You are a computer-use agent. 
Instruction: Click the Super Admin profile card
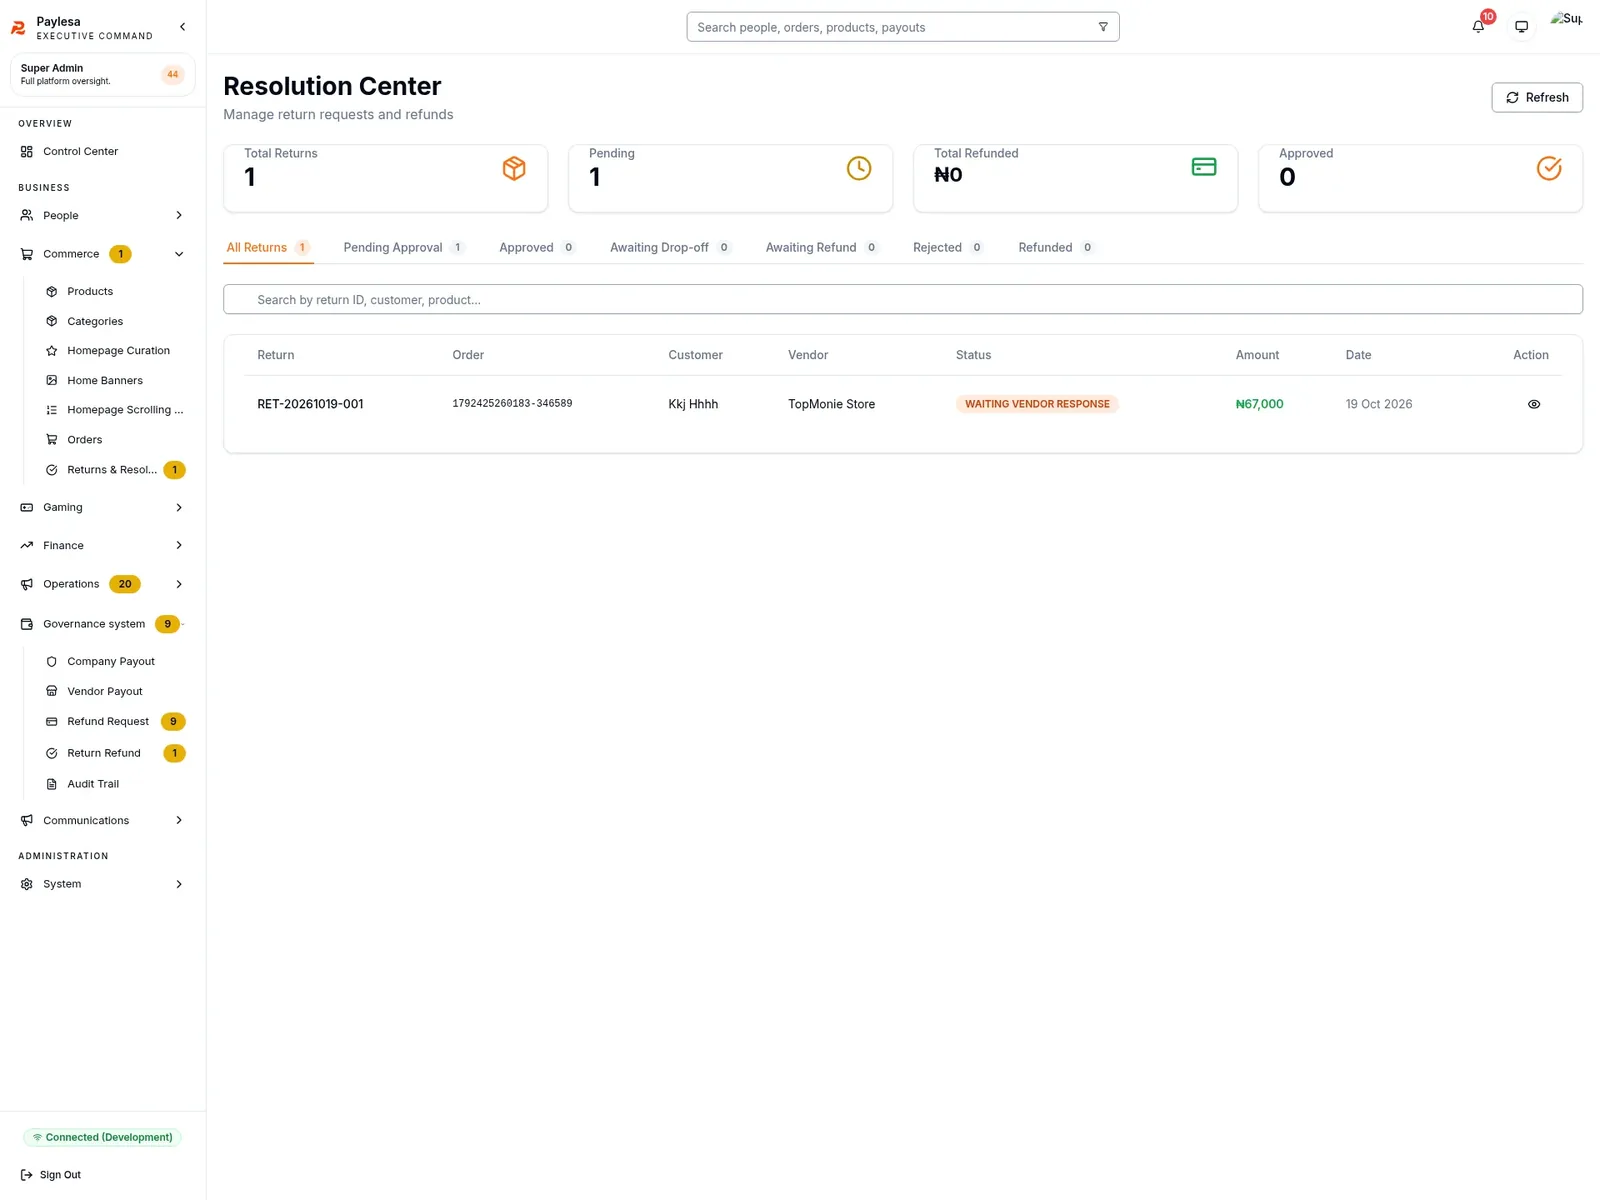(102, 75)
